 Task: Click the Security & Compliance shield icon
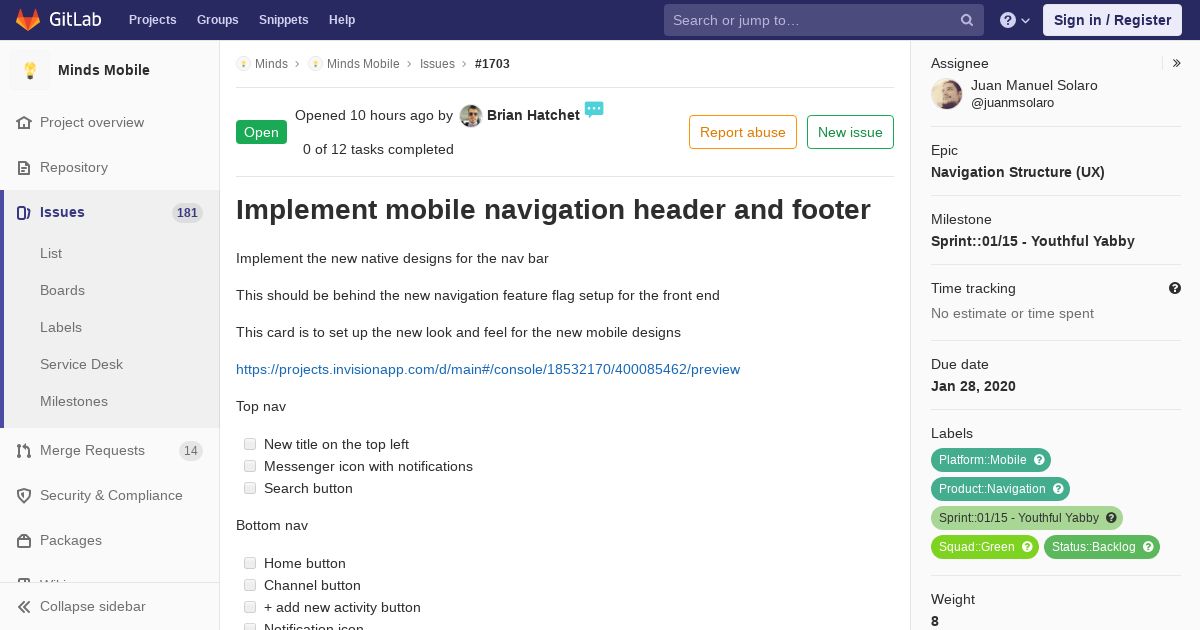(x=24, y=496)
